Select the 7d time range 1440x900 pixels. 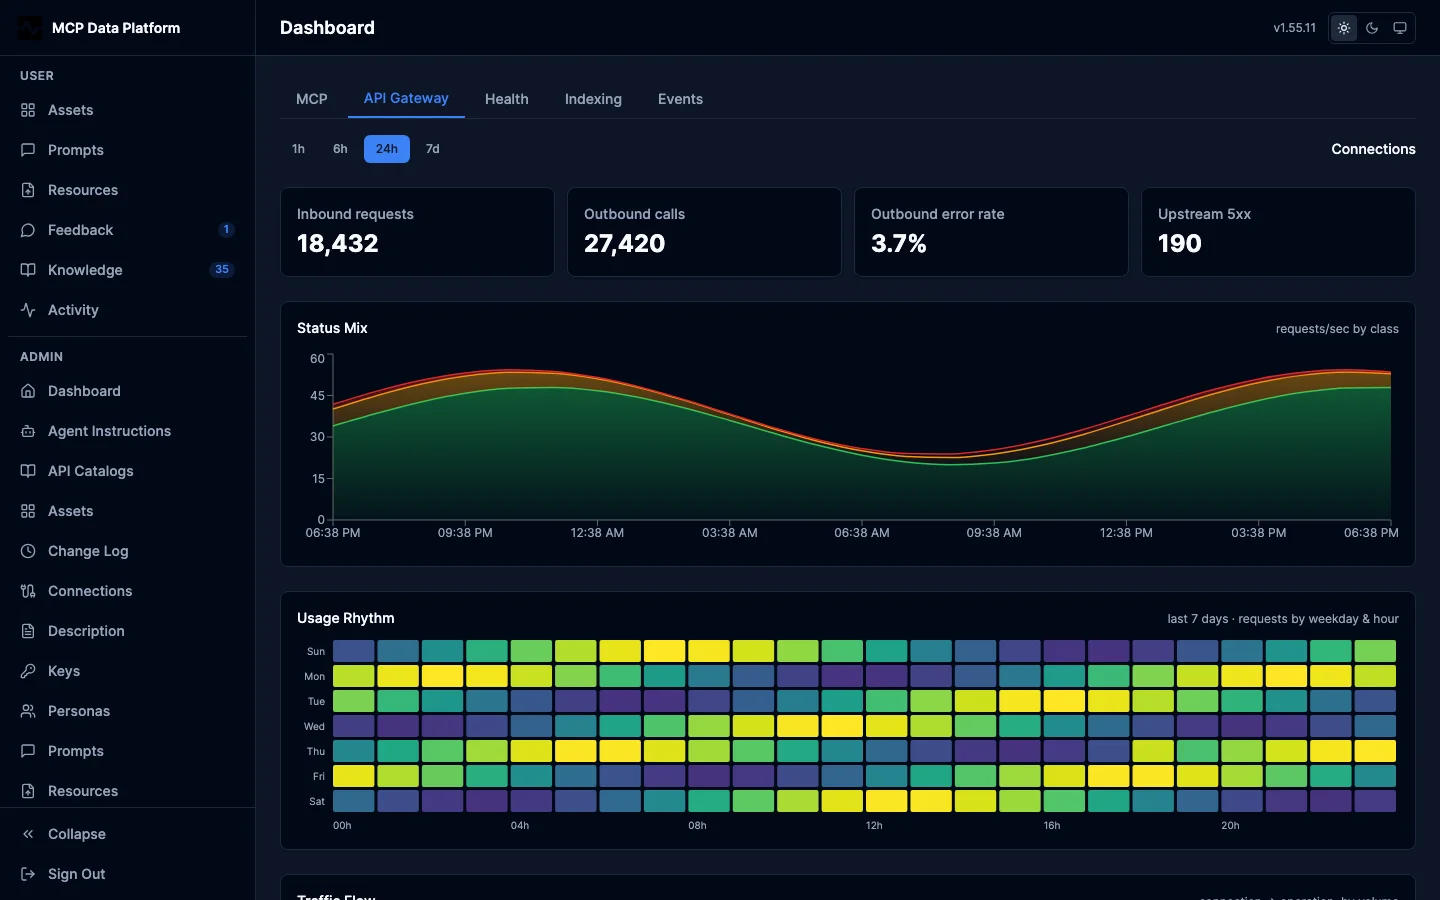click(x=433, y=149)
